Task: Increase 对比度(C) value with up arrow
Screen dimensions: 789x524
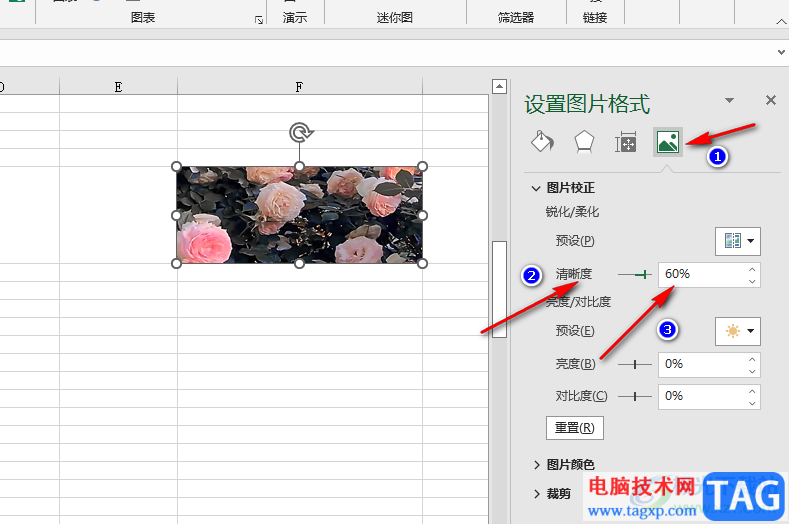Action: pyautogui.click(x=752, y=391)
